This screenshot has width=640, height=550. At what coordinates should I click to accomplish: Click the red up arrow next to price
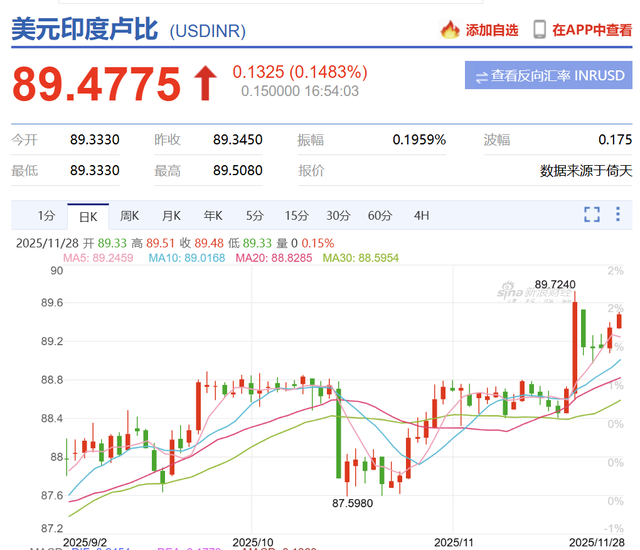coord(205,82)
